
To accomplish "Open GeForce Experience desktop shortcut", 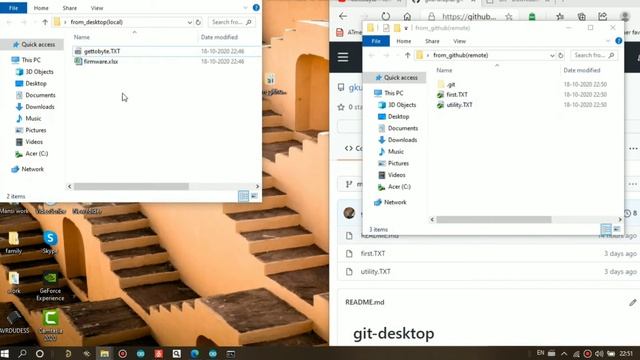I will point(50,287).
